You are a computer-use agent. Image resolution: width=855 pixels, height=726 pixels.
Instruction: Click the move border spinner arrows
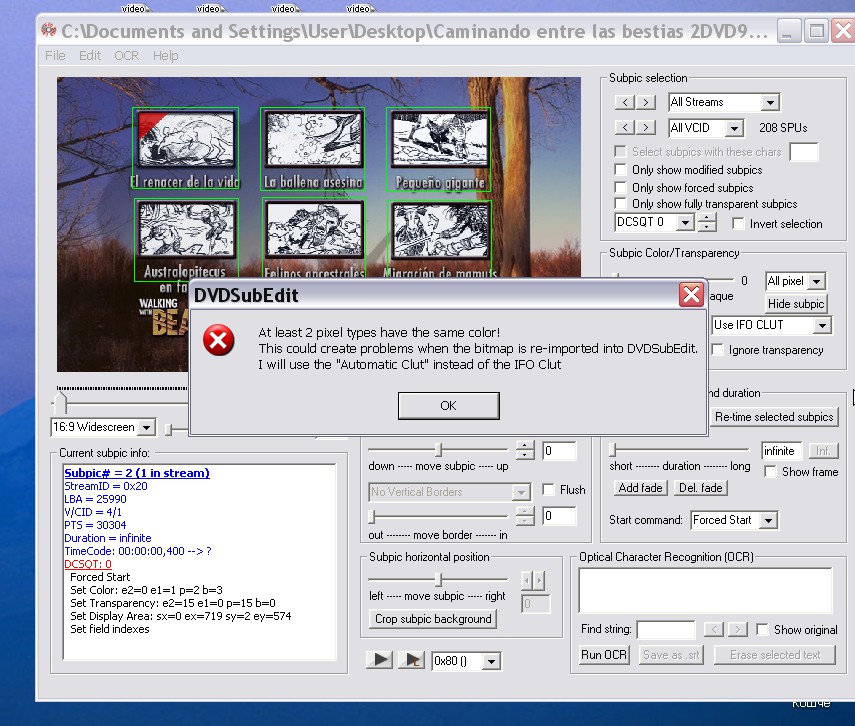pyautogui.click(x=525, y=515)
